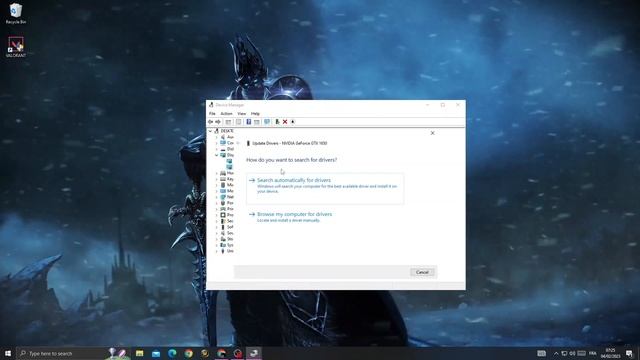Expand the Computer tree node

tap(217, 143)
